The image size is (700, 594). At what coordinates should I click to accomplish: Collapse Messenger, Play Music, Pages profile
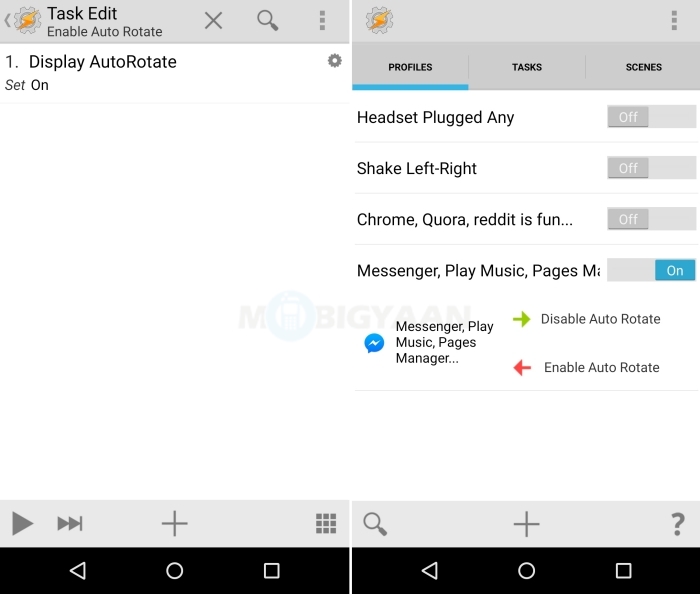click(x=479, y=270)
